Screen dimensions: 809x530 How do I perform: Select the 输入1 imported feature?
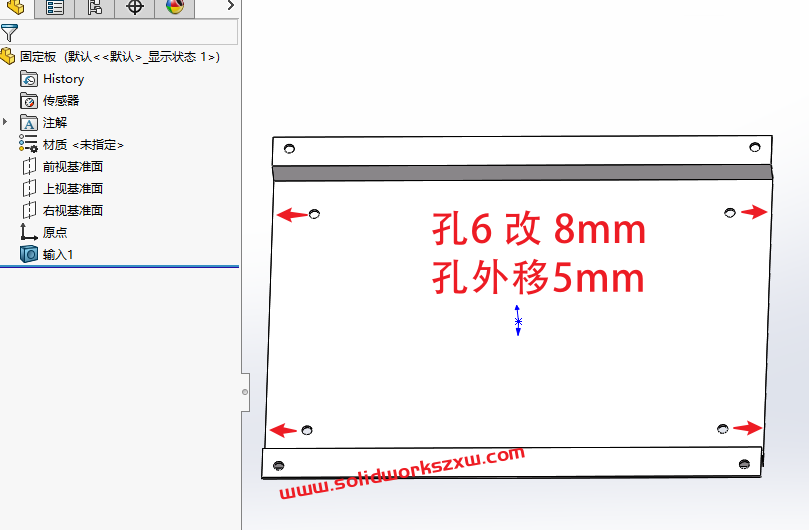(x=57, y=255)
